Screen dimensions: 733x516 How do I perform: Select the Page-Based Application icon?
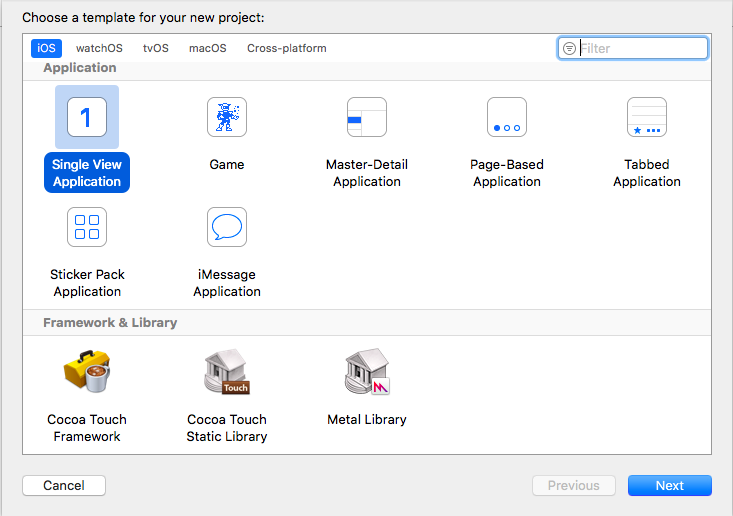click(x=507, y=117)
